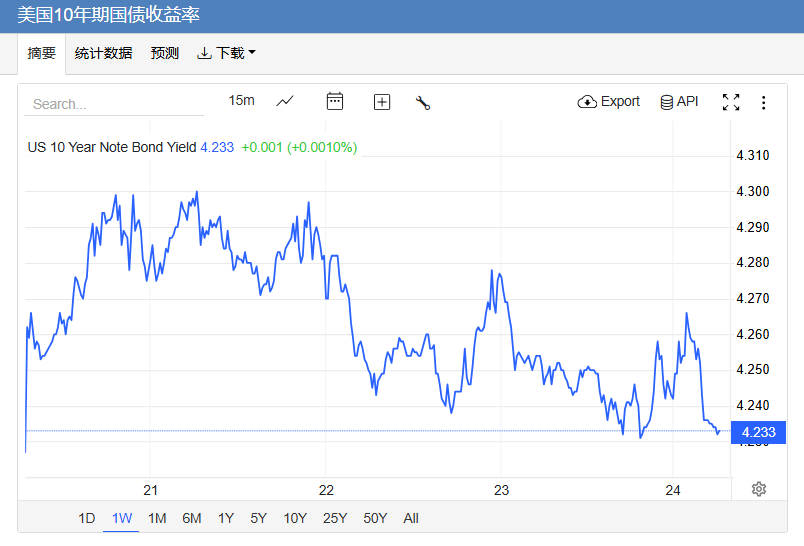Choose the 10Y time range
The height and width of the screenshot is (546, 804).
point(295,518)
